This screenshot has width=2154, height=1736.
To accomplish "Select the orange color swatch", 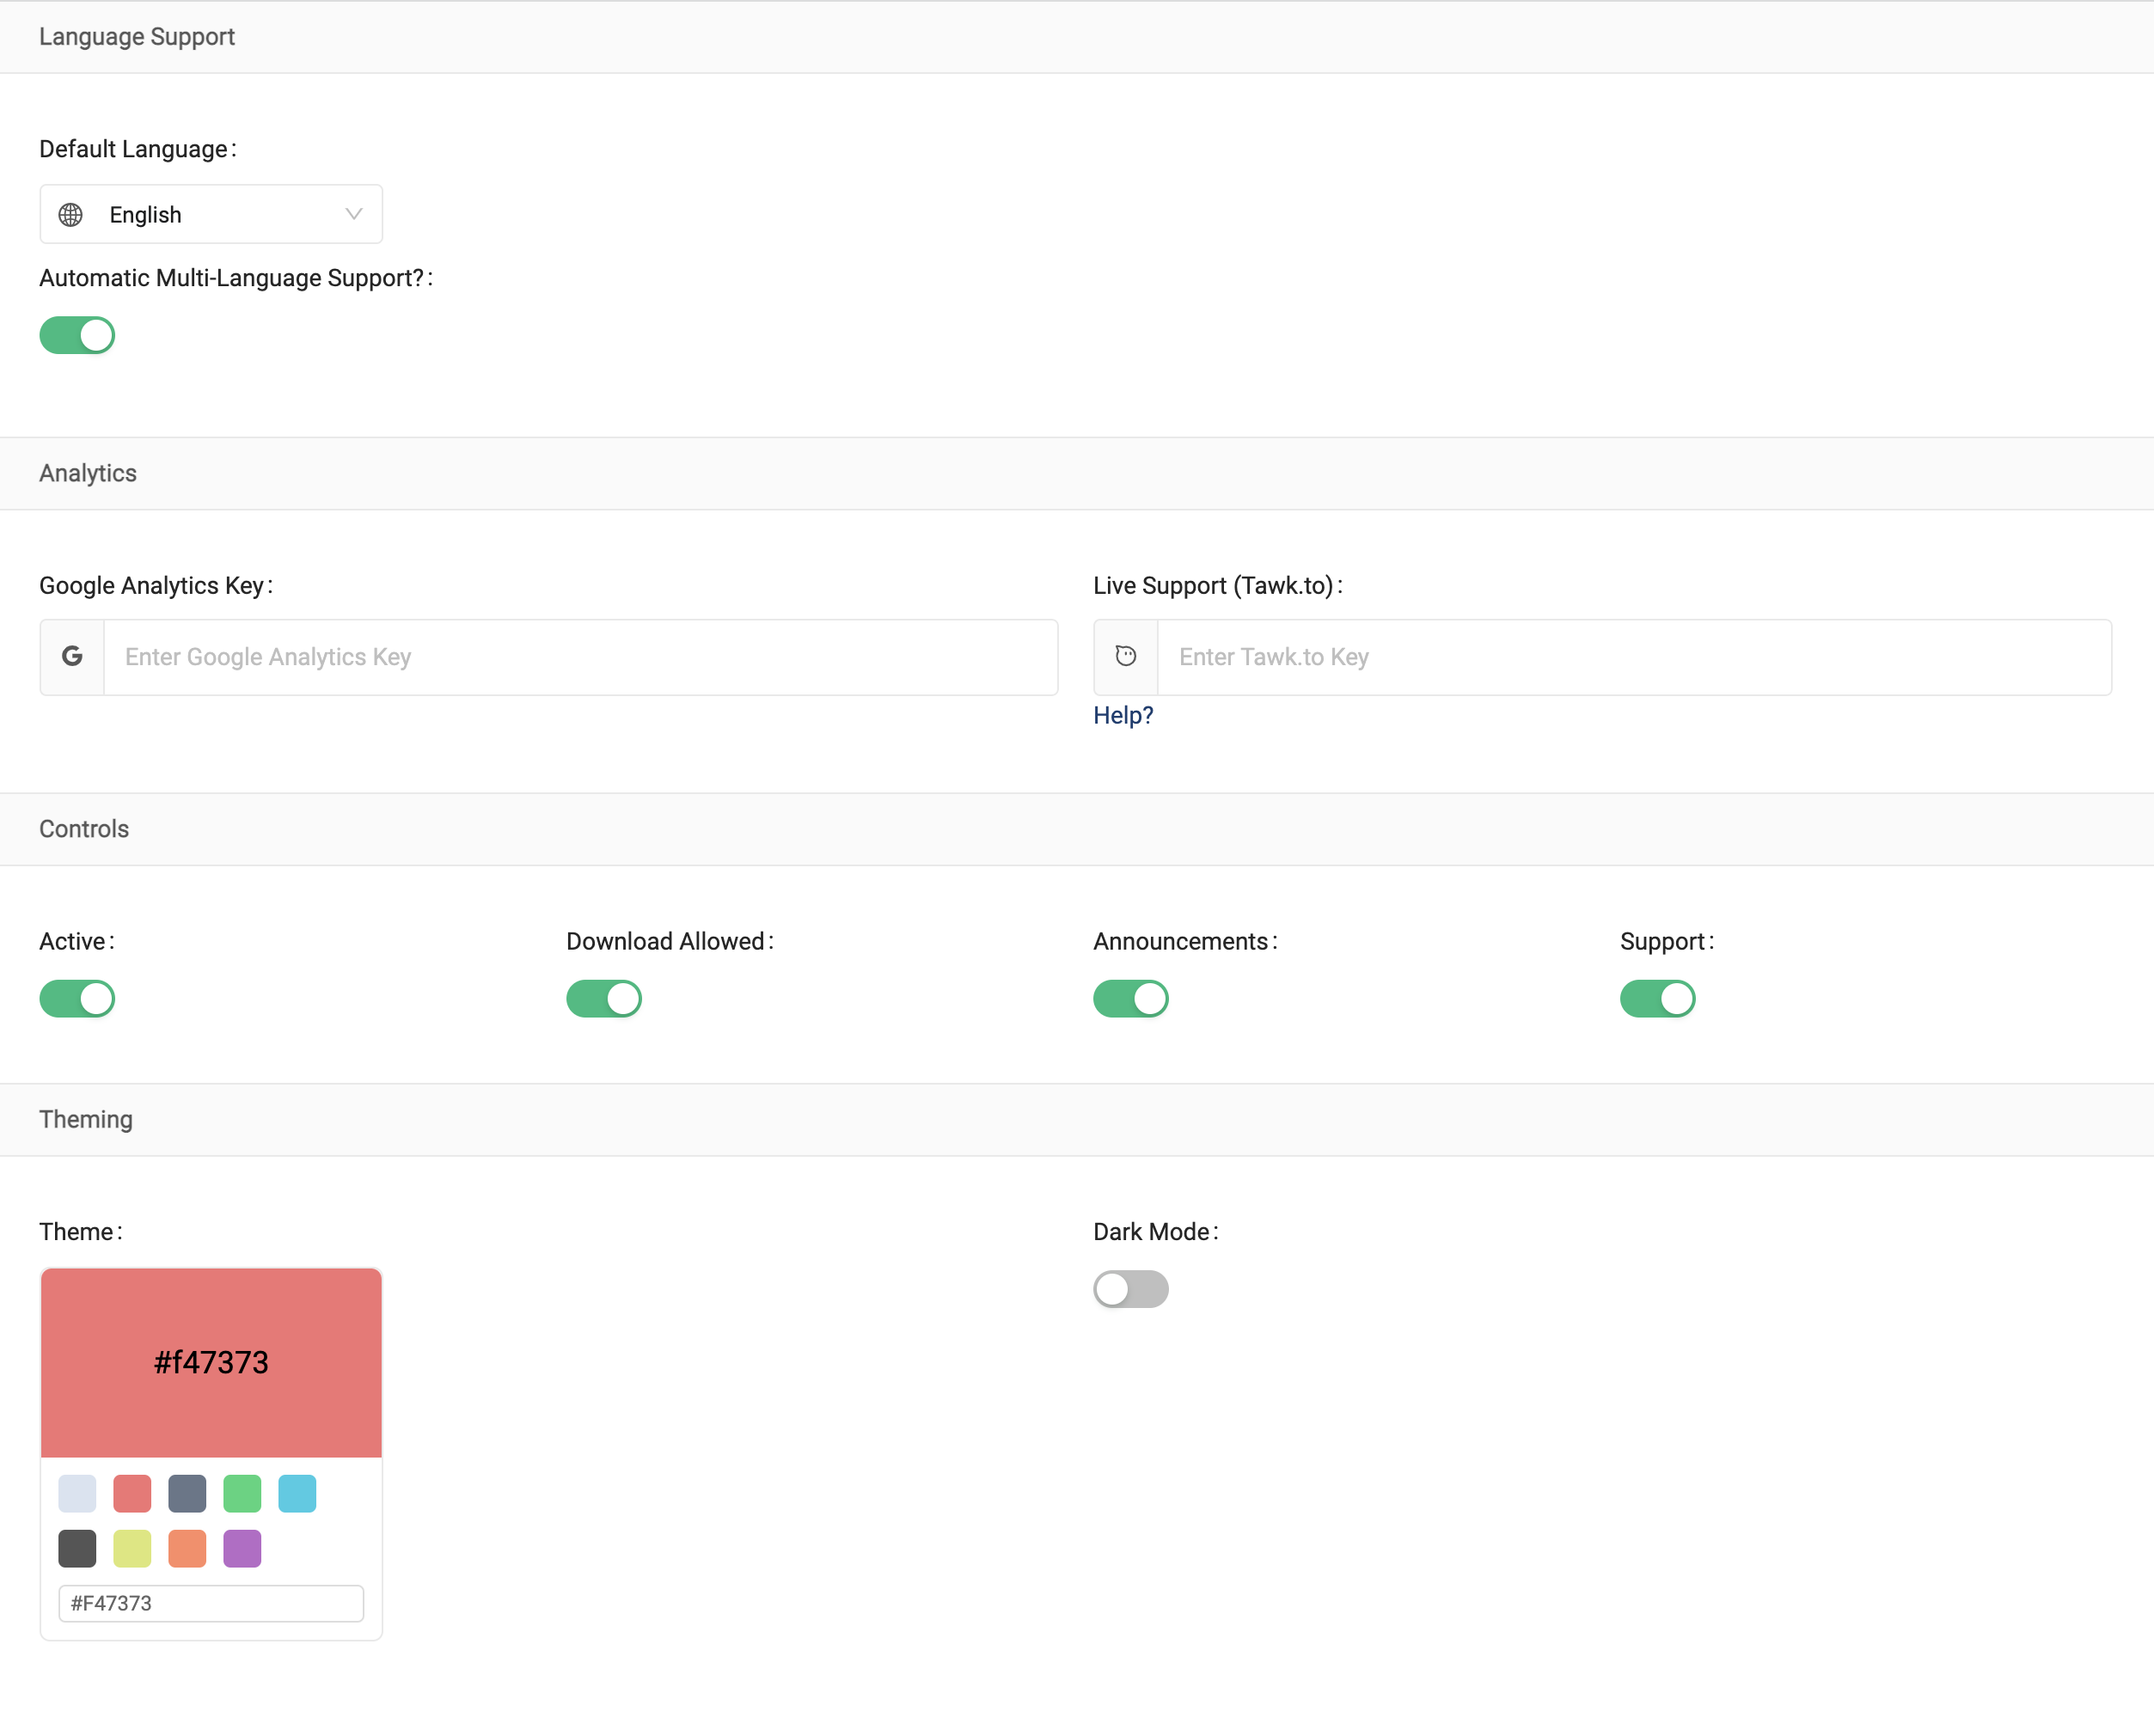I will click(x=187, y=1548).
